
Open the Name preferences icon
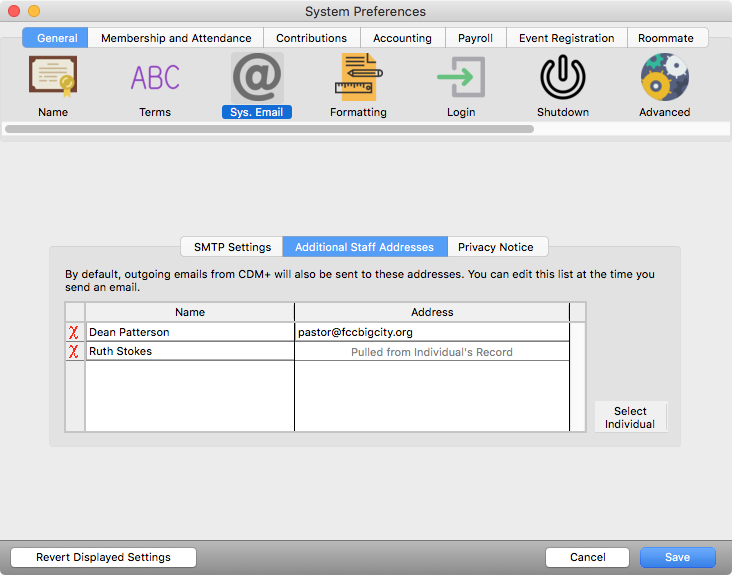click(53, 78)
